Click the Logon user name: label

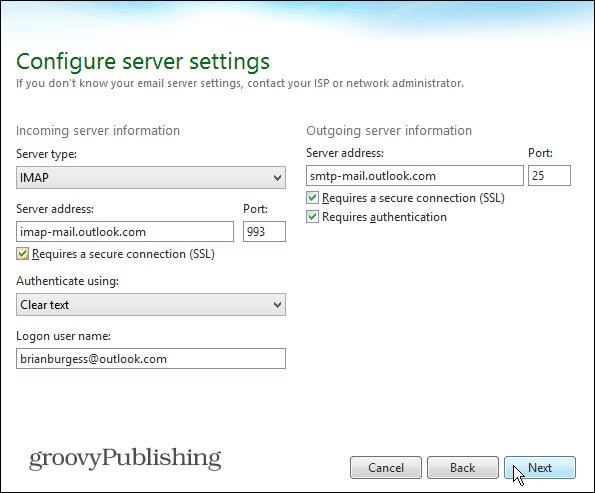[x=63, y=336]
